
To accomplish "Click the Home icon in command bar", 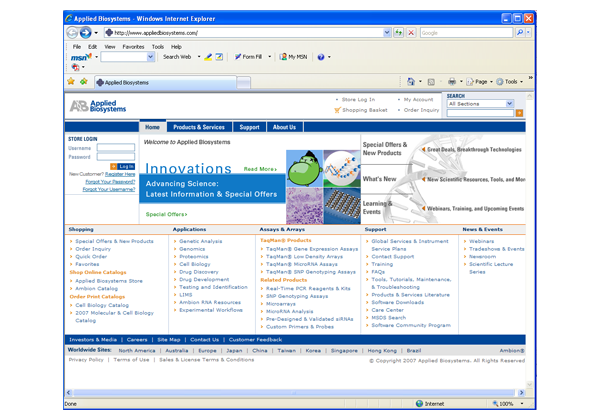I will coord(413,82).
